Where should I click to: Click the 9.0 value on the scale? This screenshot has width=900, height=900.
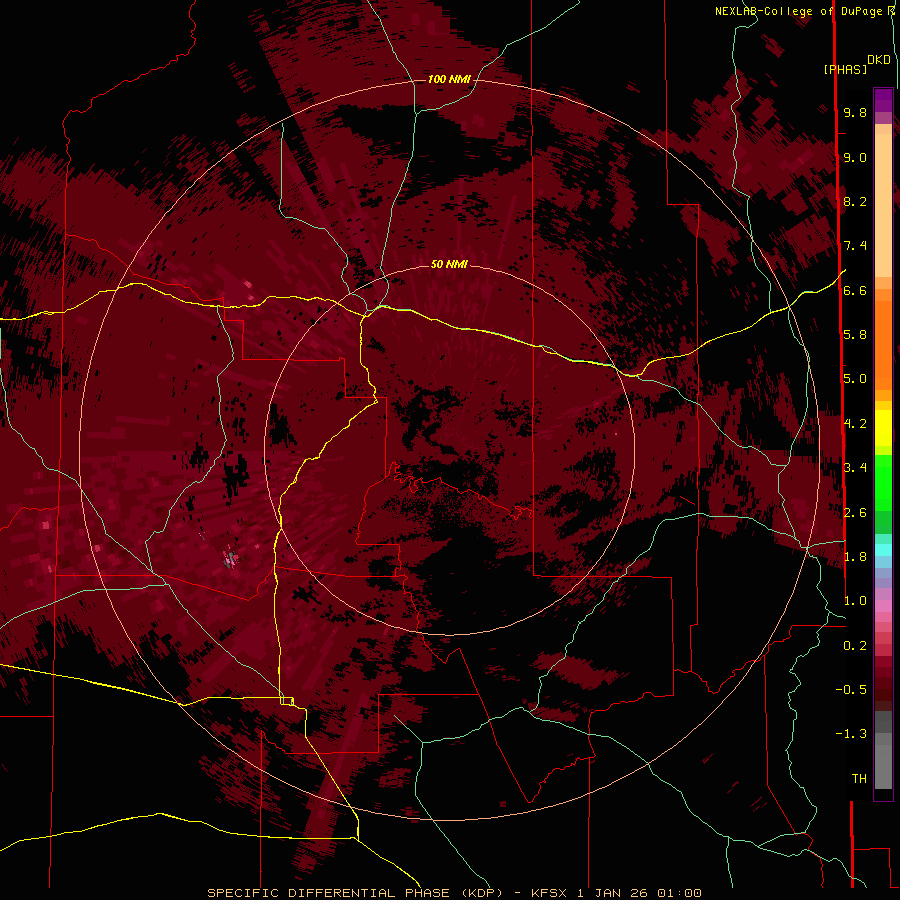(x=855, y=158)
